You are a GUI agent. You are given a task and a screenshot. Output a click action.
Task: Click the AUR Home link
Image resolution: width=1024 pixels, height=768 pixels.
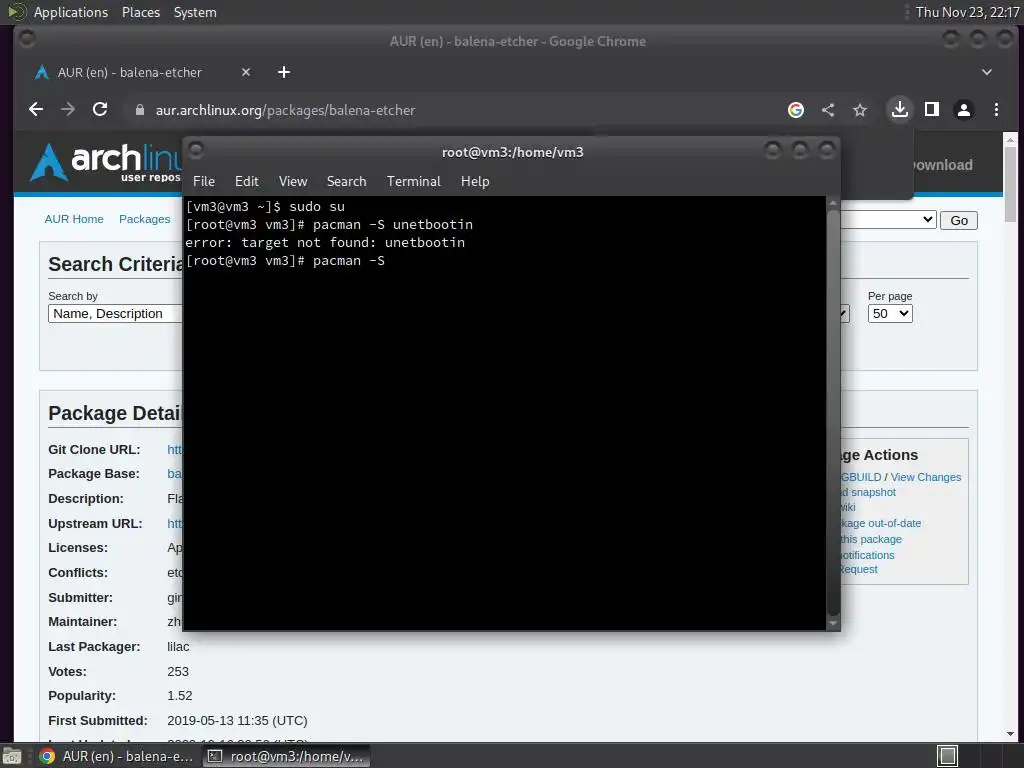click(74, 219)
